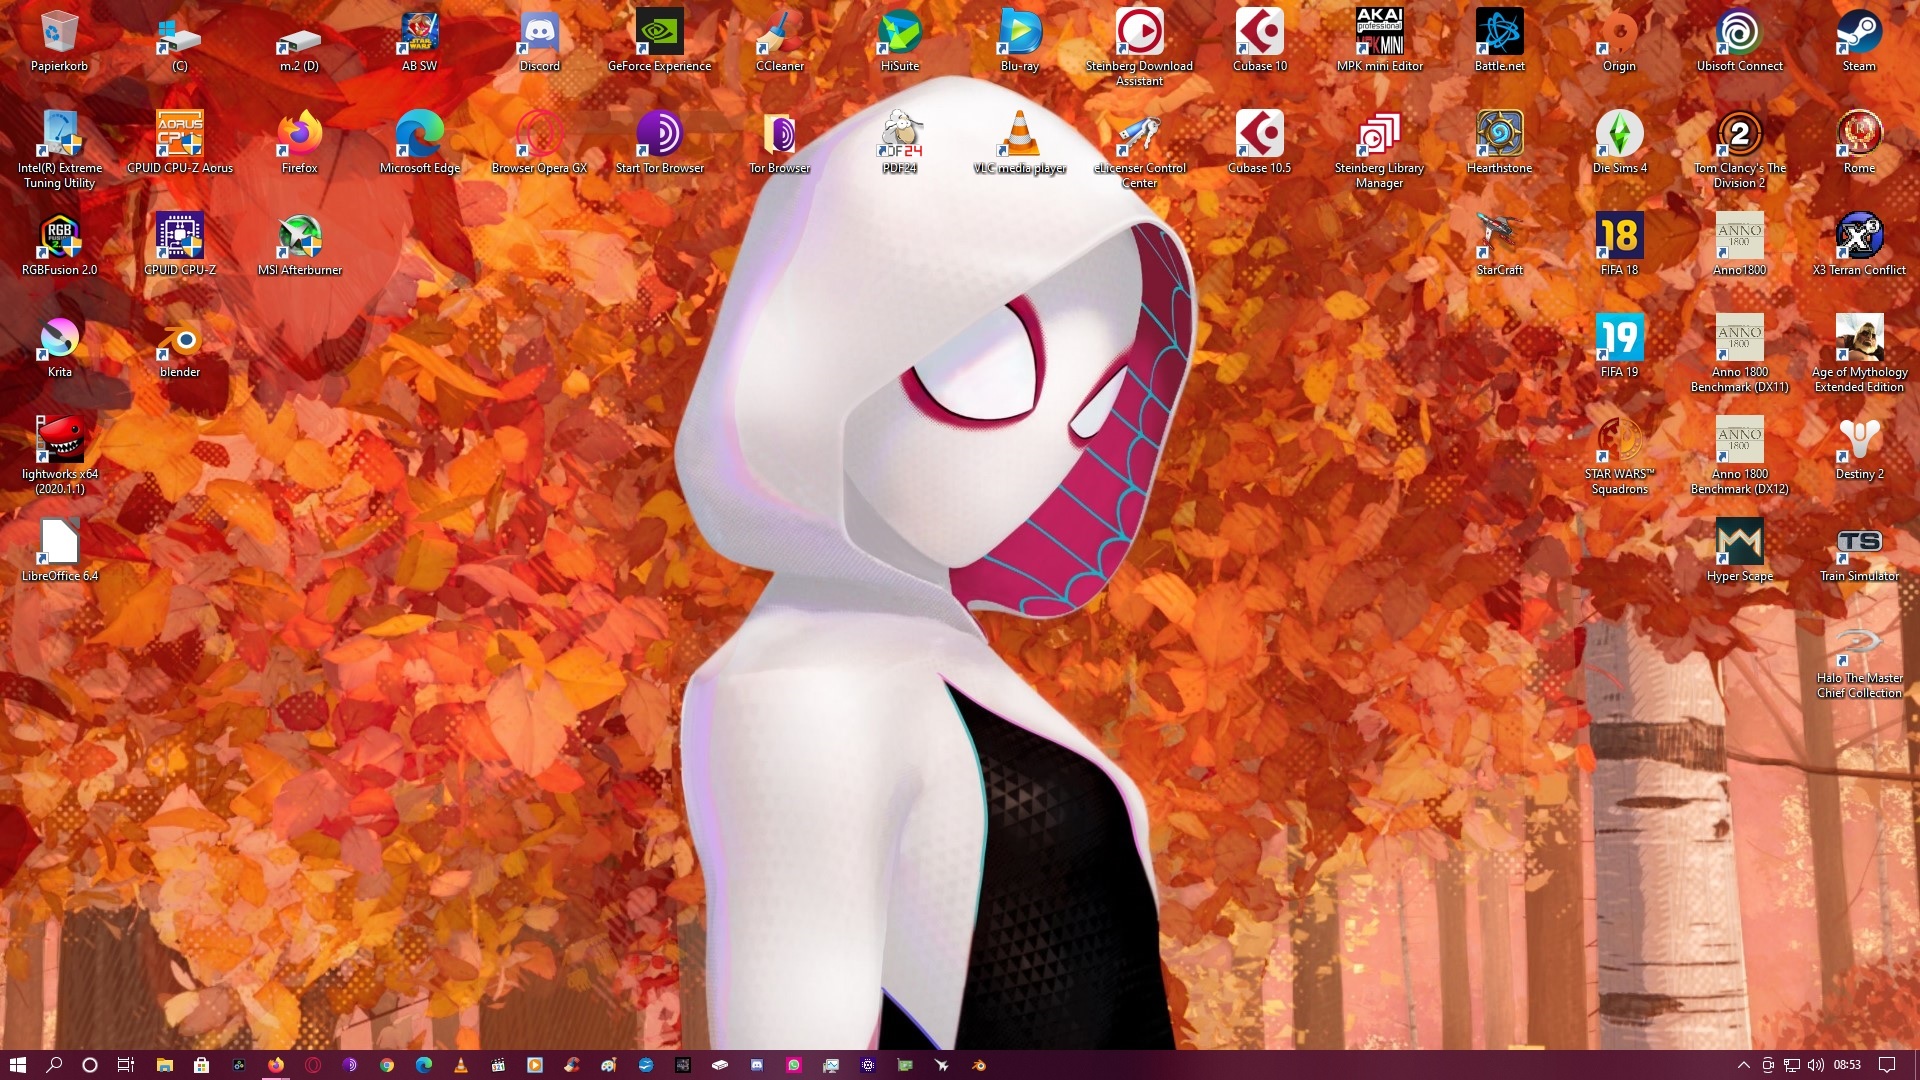The height and width of the screenshot is (1080, 1920).
Task: Open the Steam desktop icon
Action: click(x=1859, y=34)
